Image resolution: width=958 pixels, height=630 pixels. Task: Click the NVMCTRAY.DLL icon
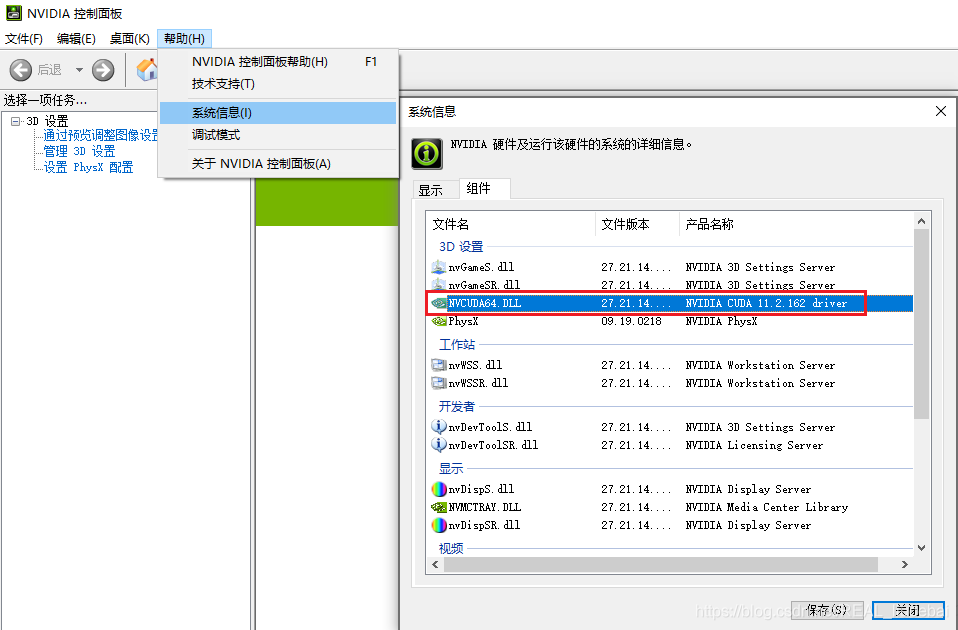coord(439,507)
